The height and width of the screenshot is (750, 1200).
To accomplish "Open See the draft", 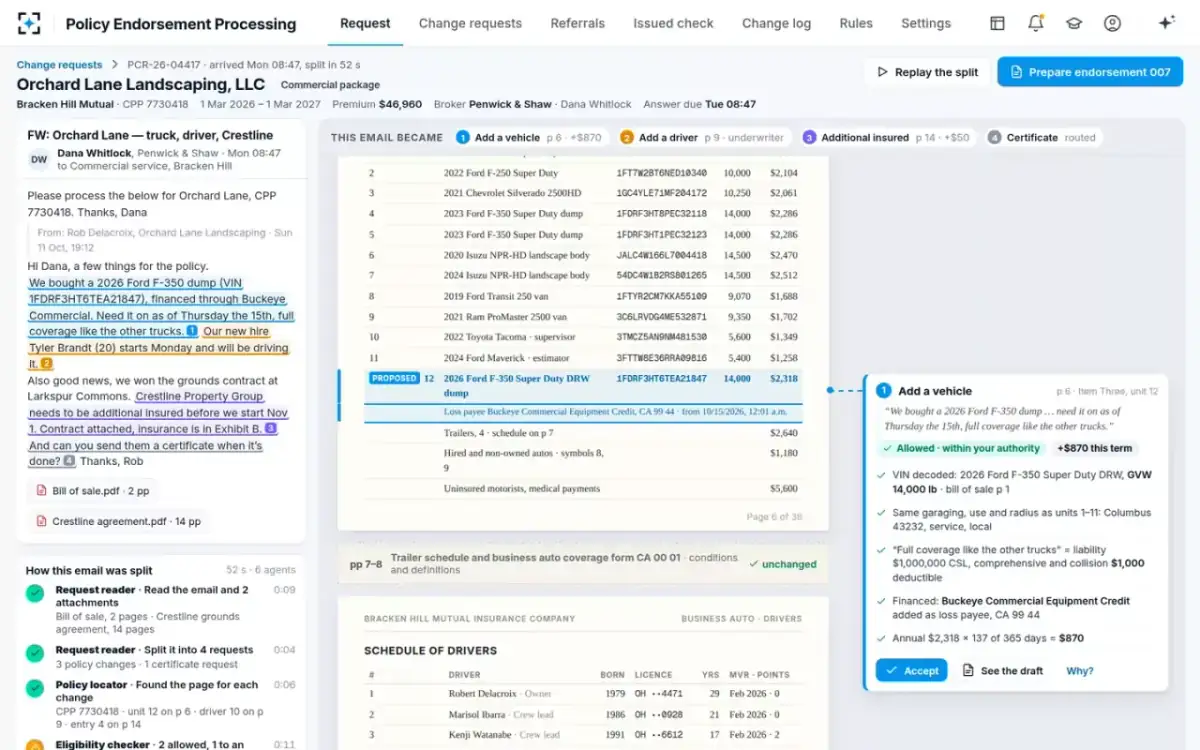I will coord(1003,670).
